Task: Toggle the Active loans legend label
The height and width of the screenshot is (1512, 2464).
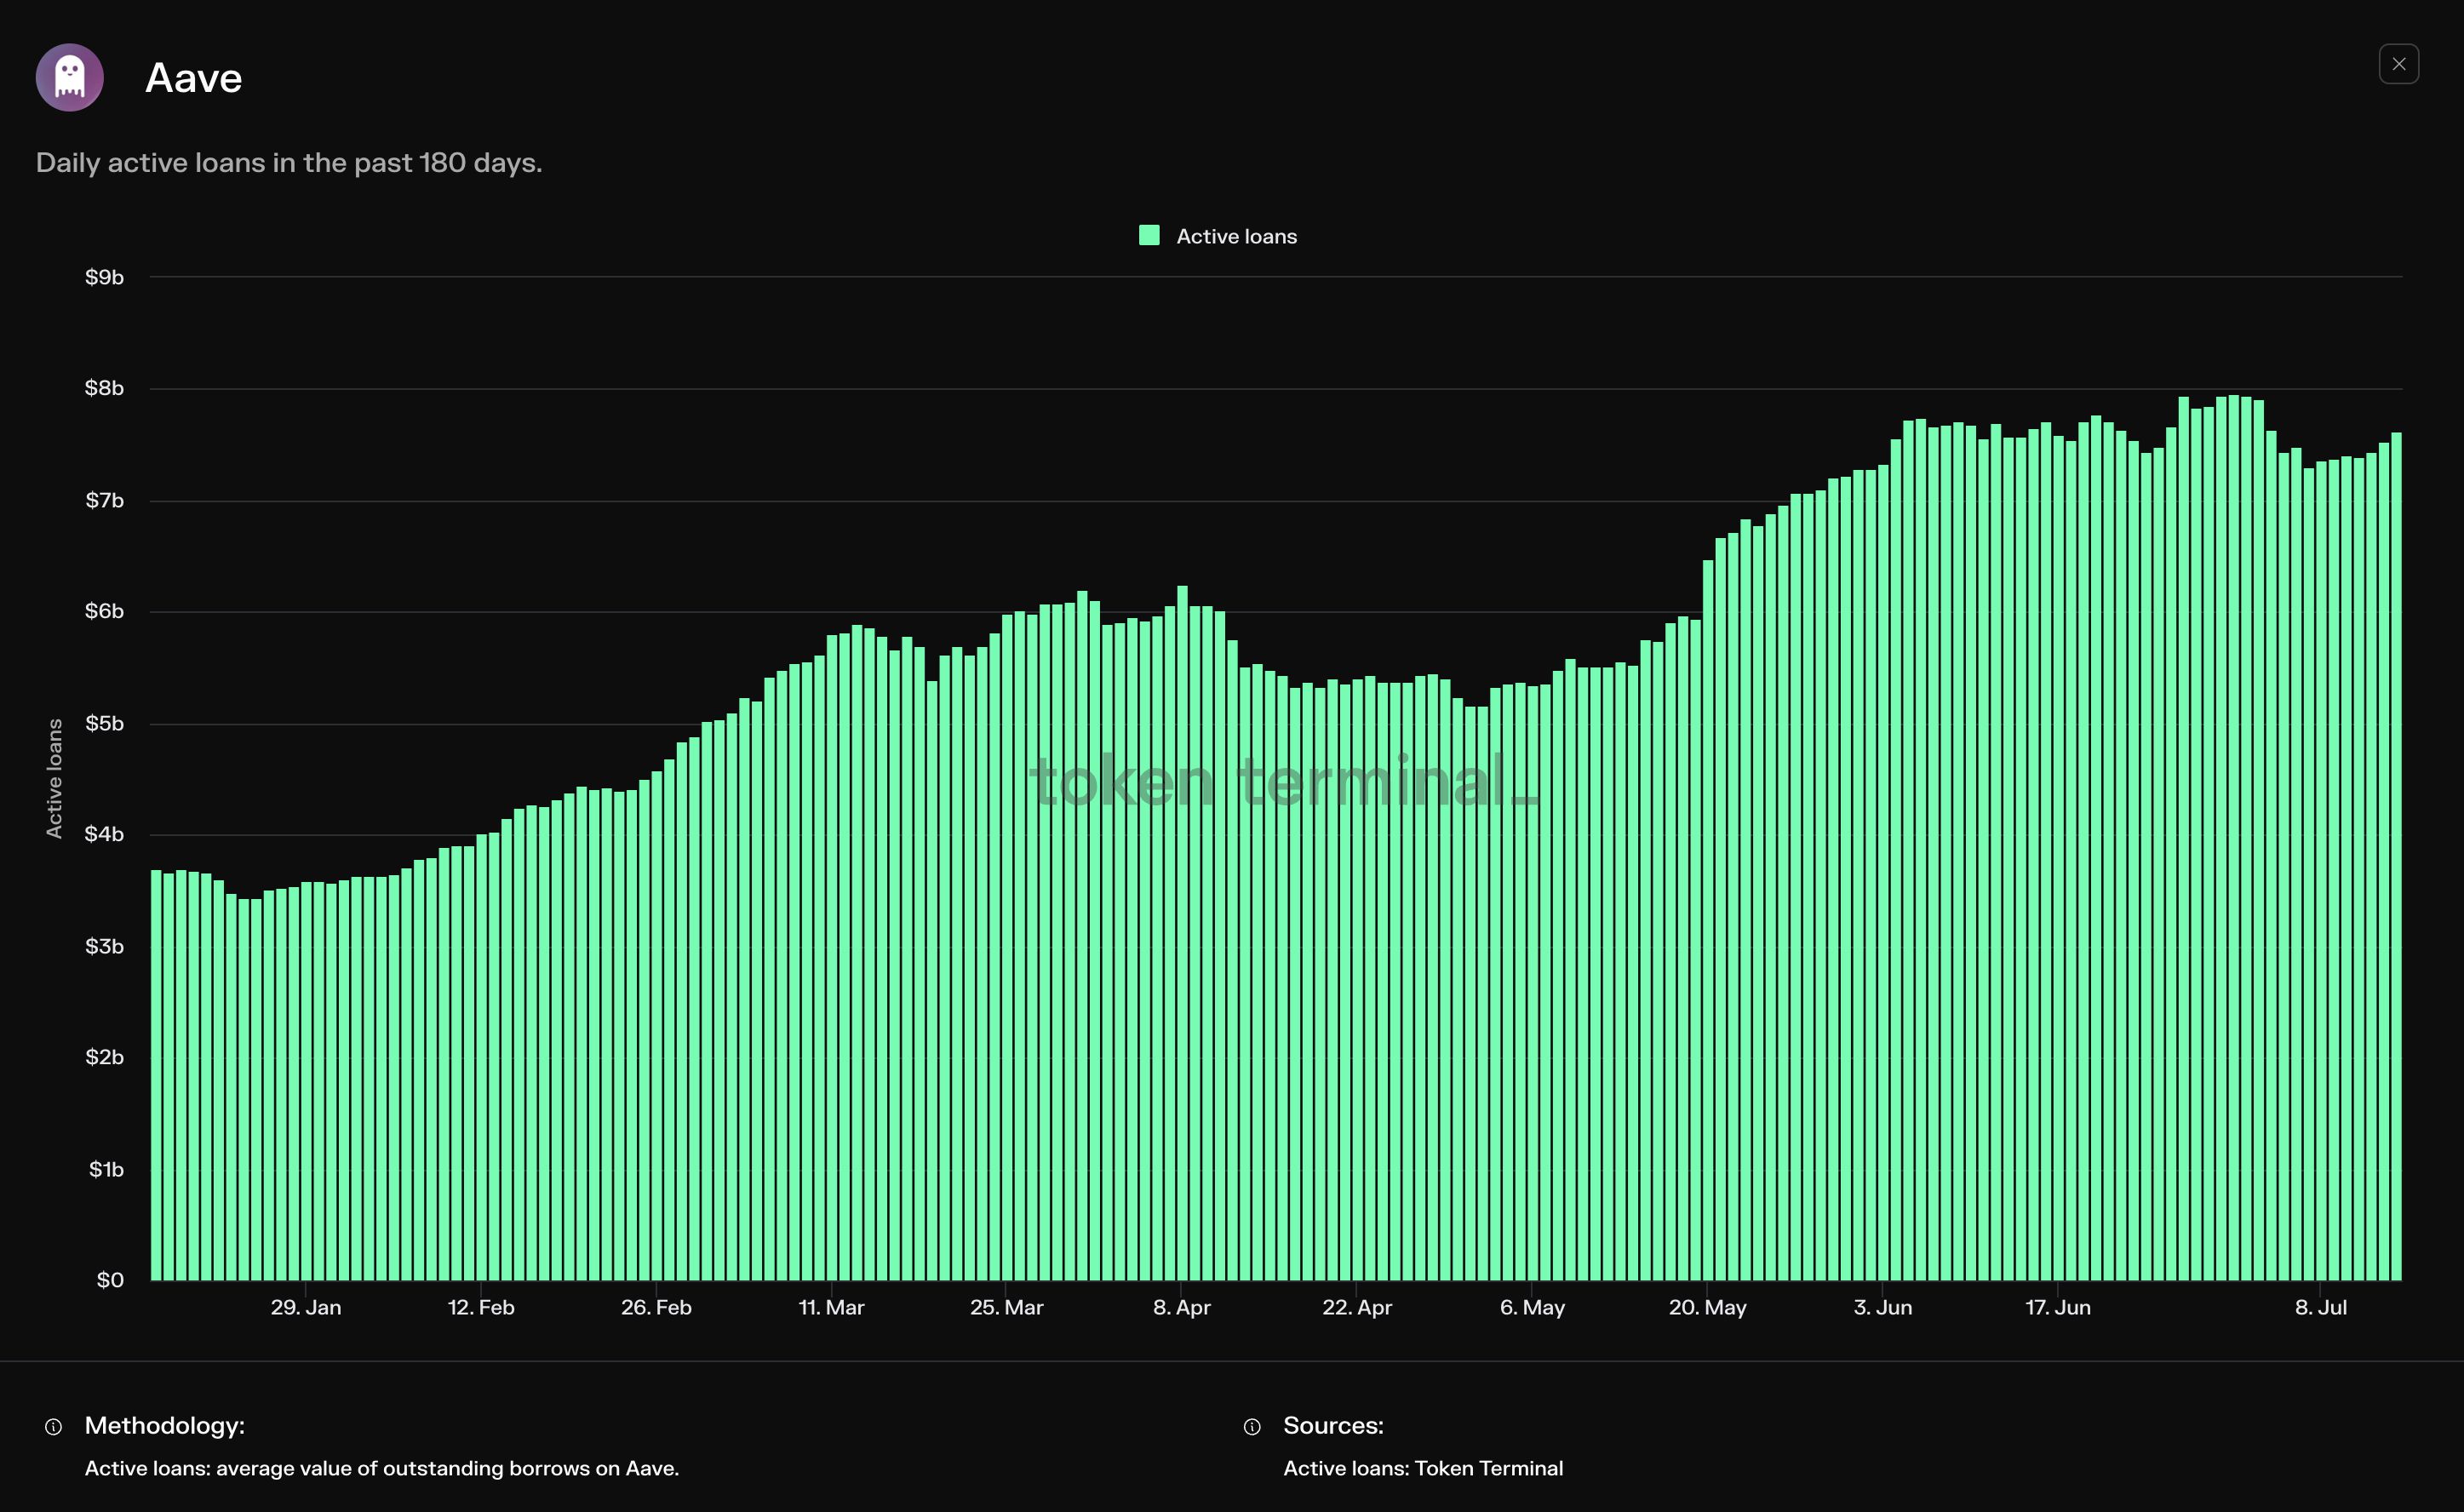Action: 1236,237
